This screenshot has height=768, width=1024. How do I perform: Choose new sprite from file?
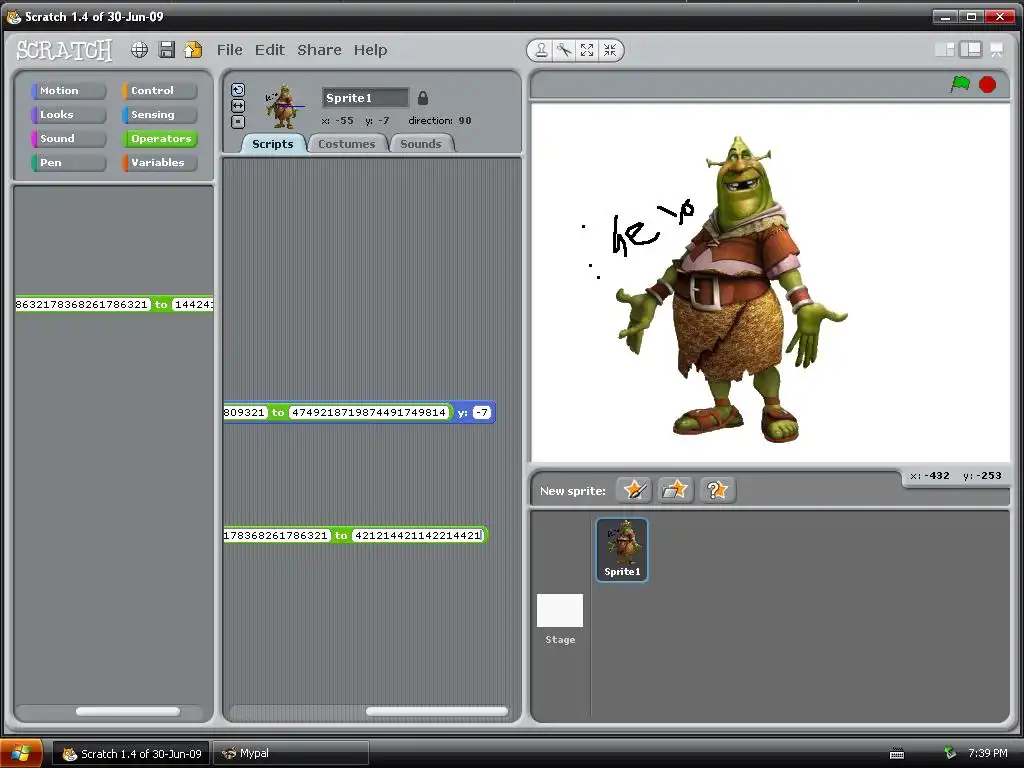pyautogui.click(x=675, y=490)
